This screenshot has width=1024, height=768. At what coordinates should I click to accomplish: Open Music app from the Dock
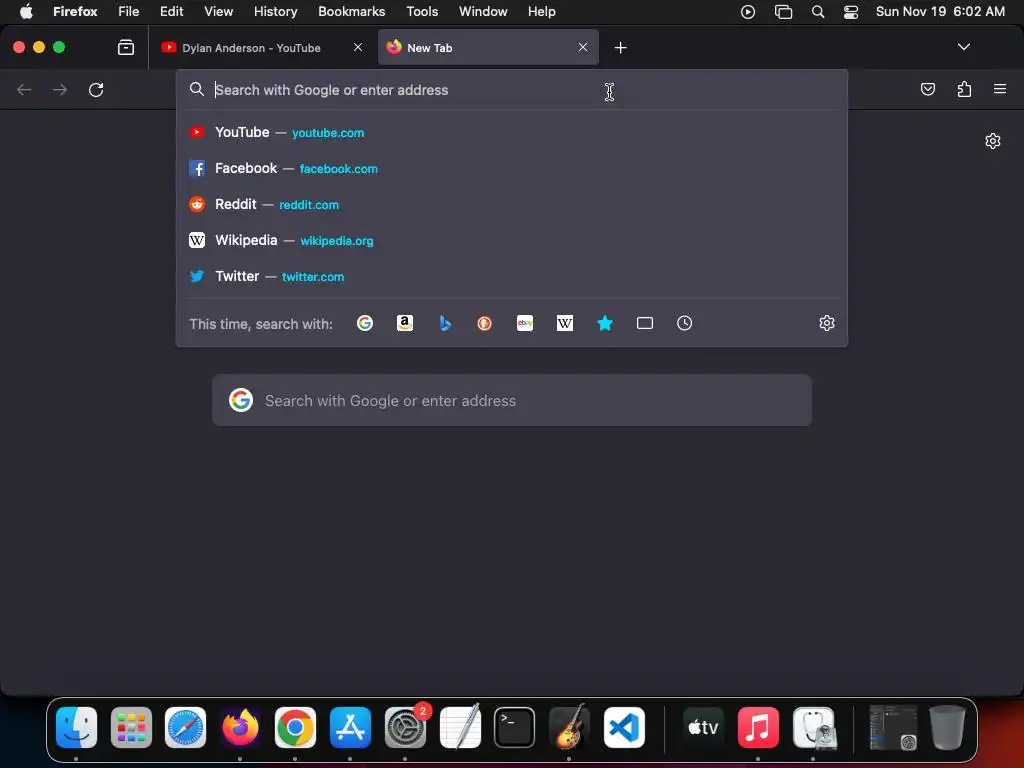pos(758,728)
